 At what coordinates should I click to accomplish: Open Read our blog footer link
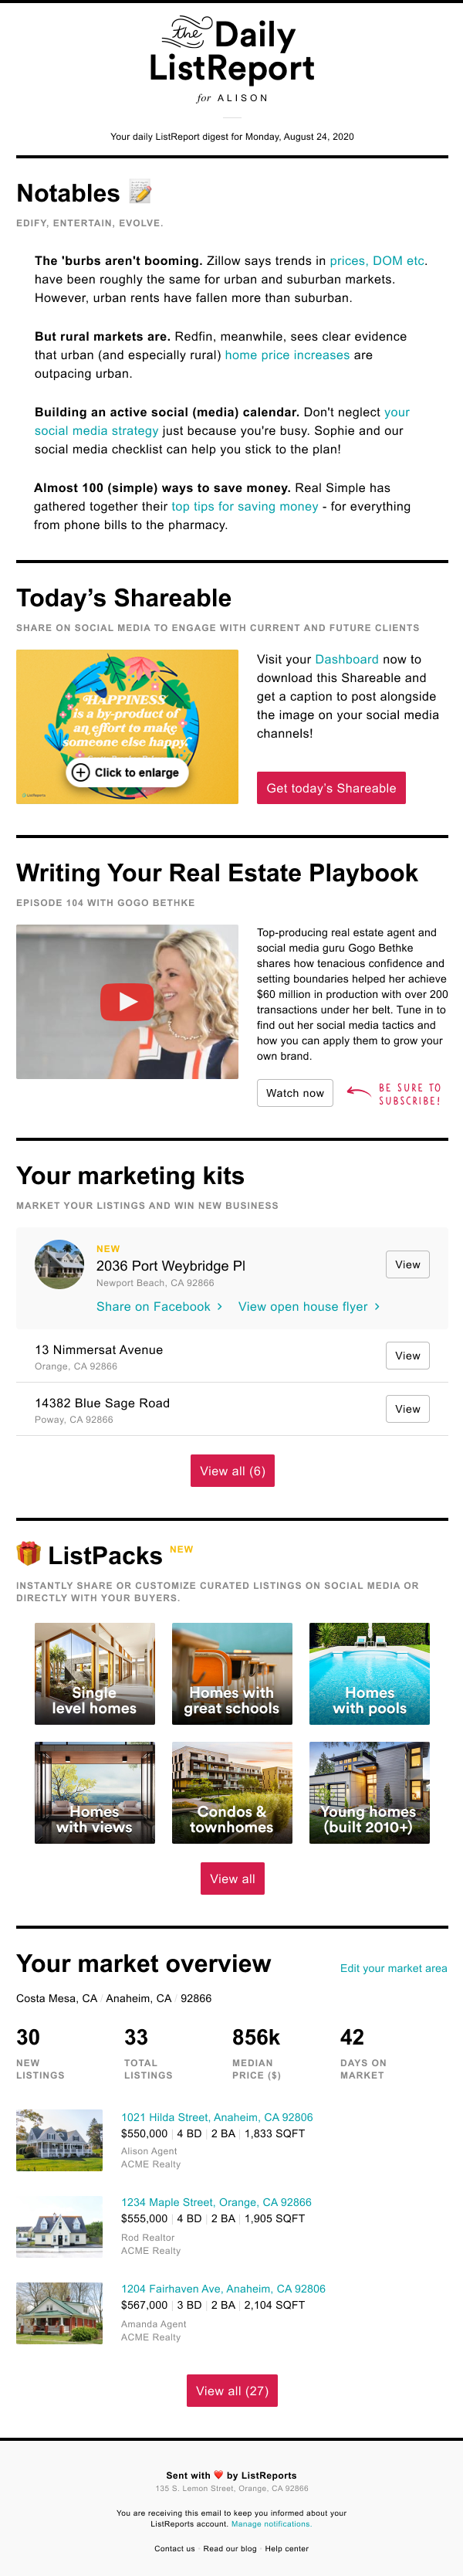point(230,2548)
